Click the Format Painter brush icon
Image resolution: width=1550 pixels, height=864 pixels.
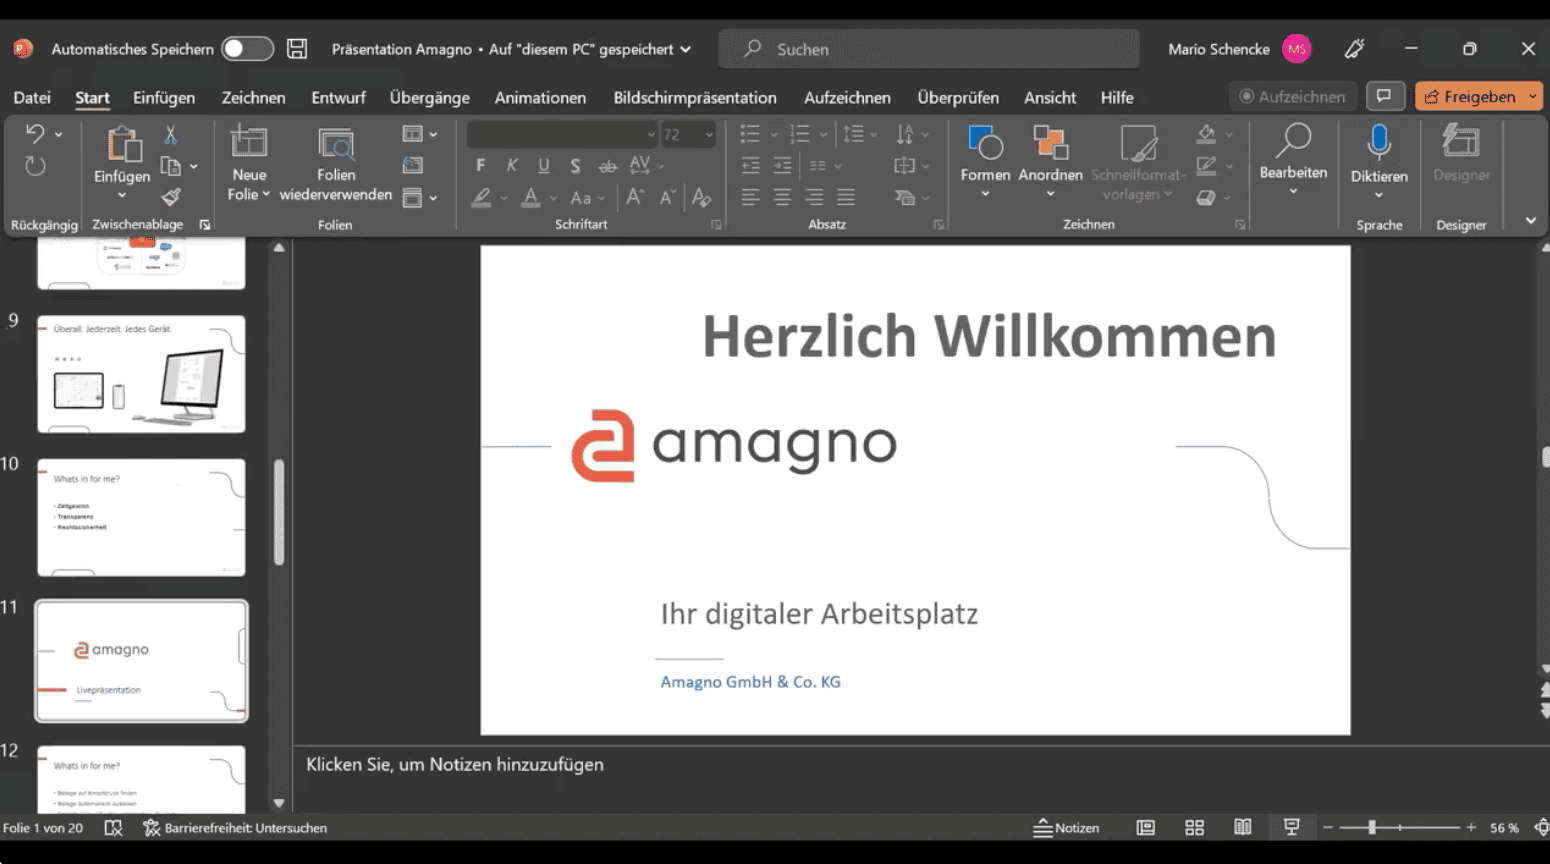171,197
